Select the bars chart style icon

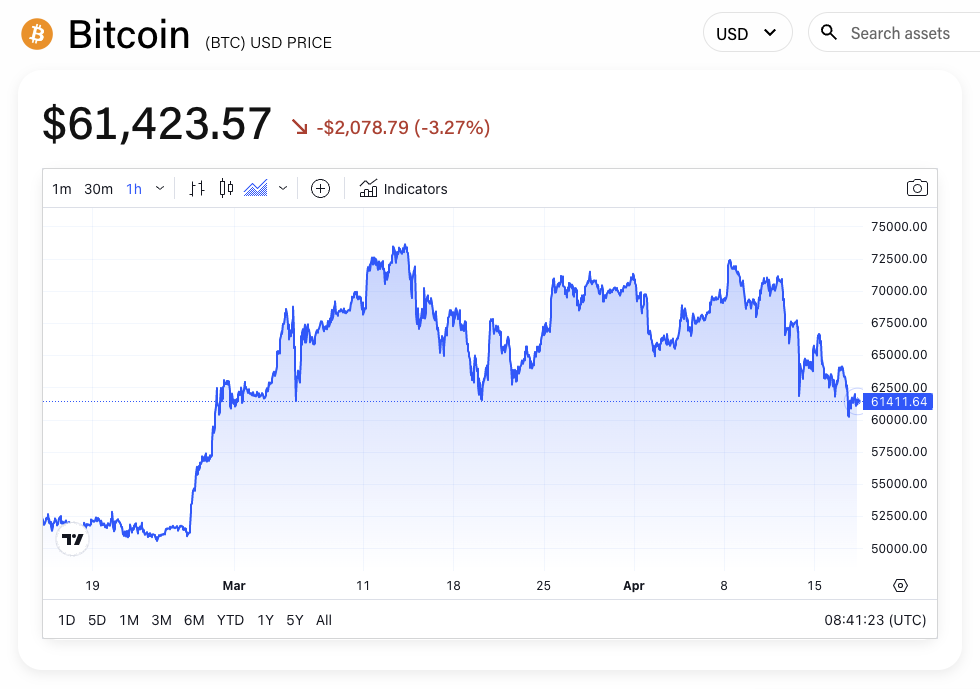click(197, 188)
